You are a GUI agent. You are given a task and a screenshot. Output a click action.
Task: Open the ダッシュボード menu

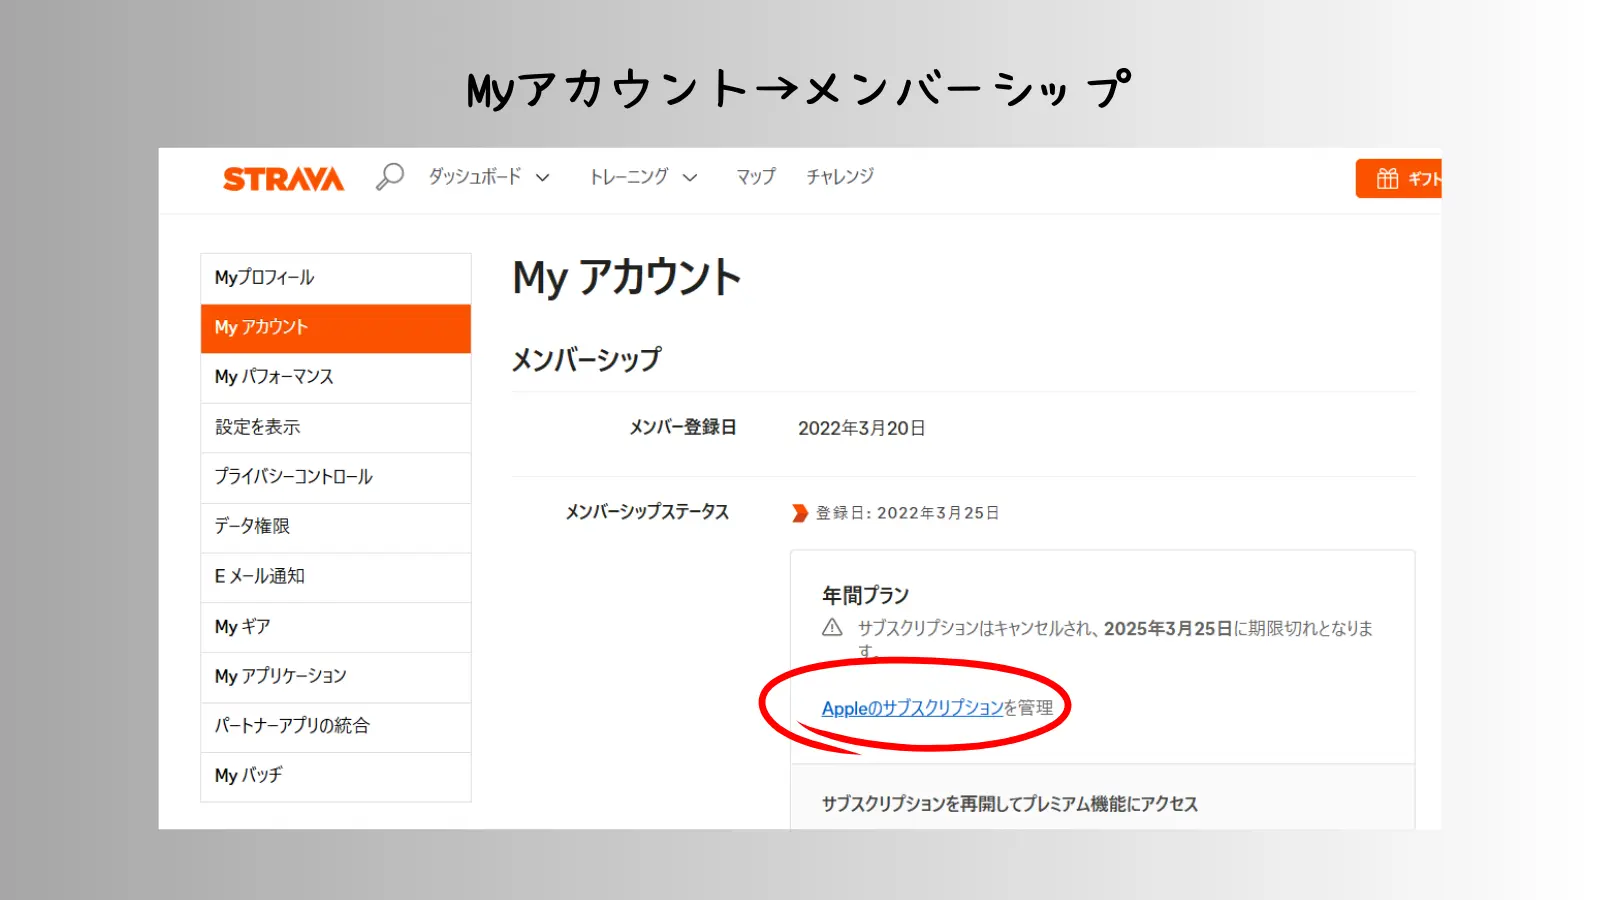[x=475, y=177]
